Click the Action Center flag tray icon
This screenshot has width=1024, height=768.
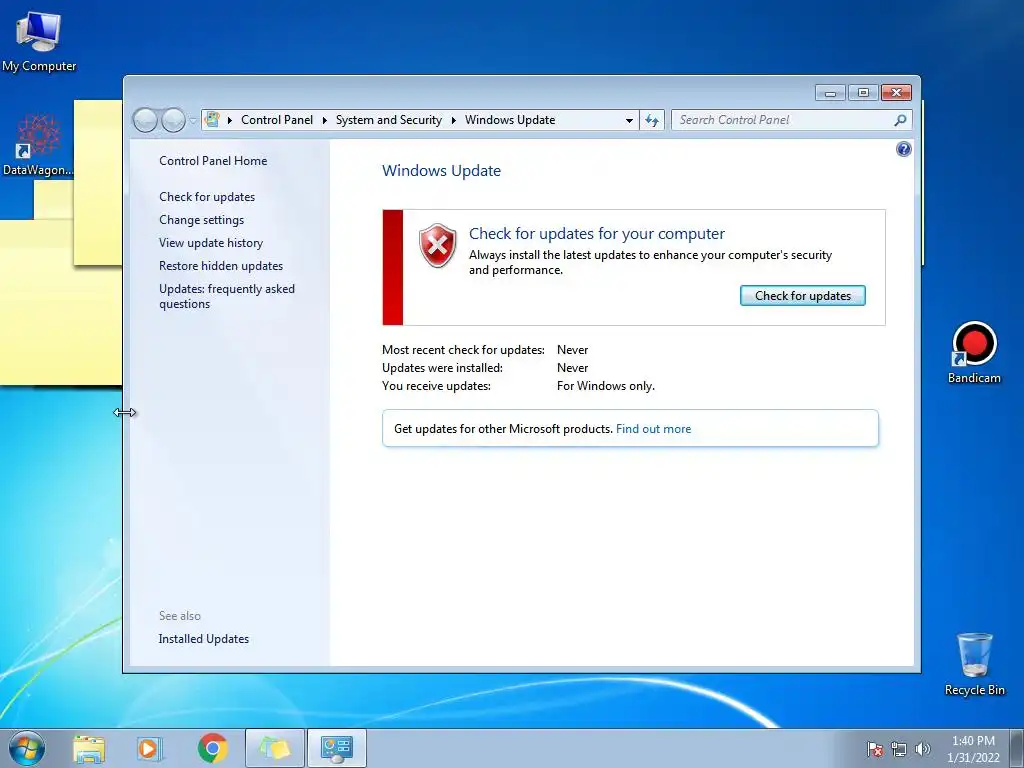[x=874, y=749]
